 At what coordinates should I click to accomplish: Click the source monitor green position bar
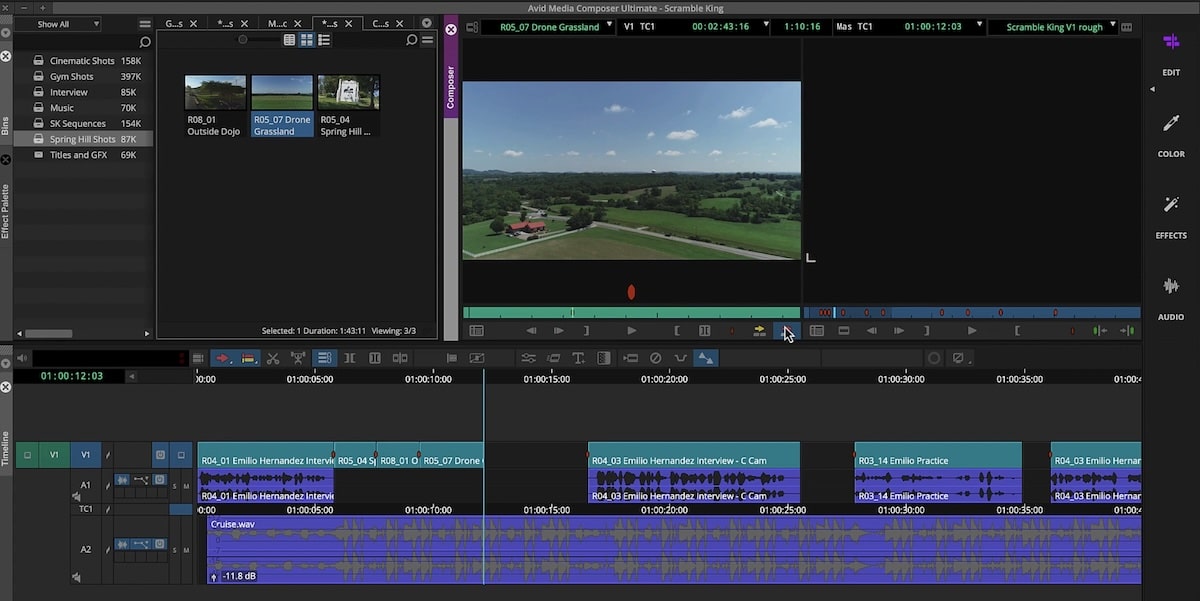[x=631, y=313]
